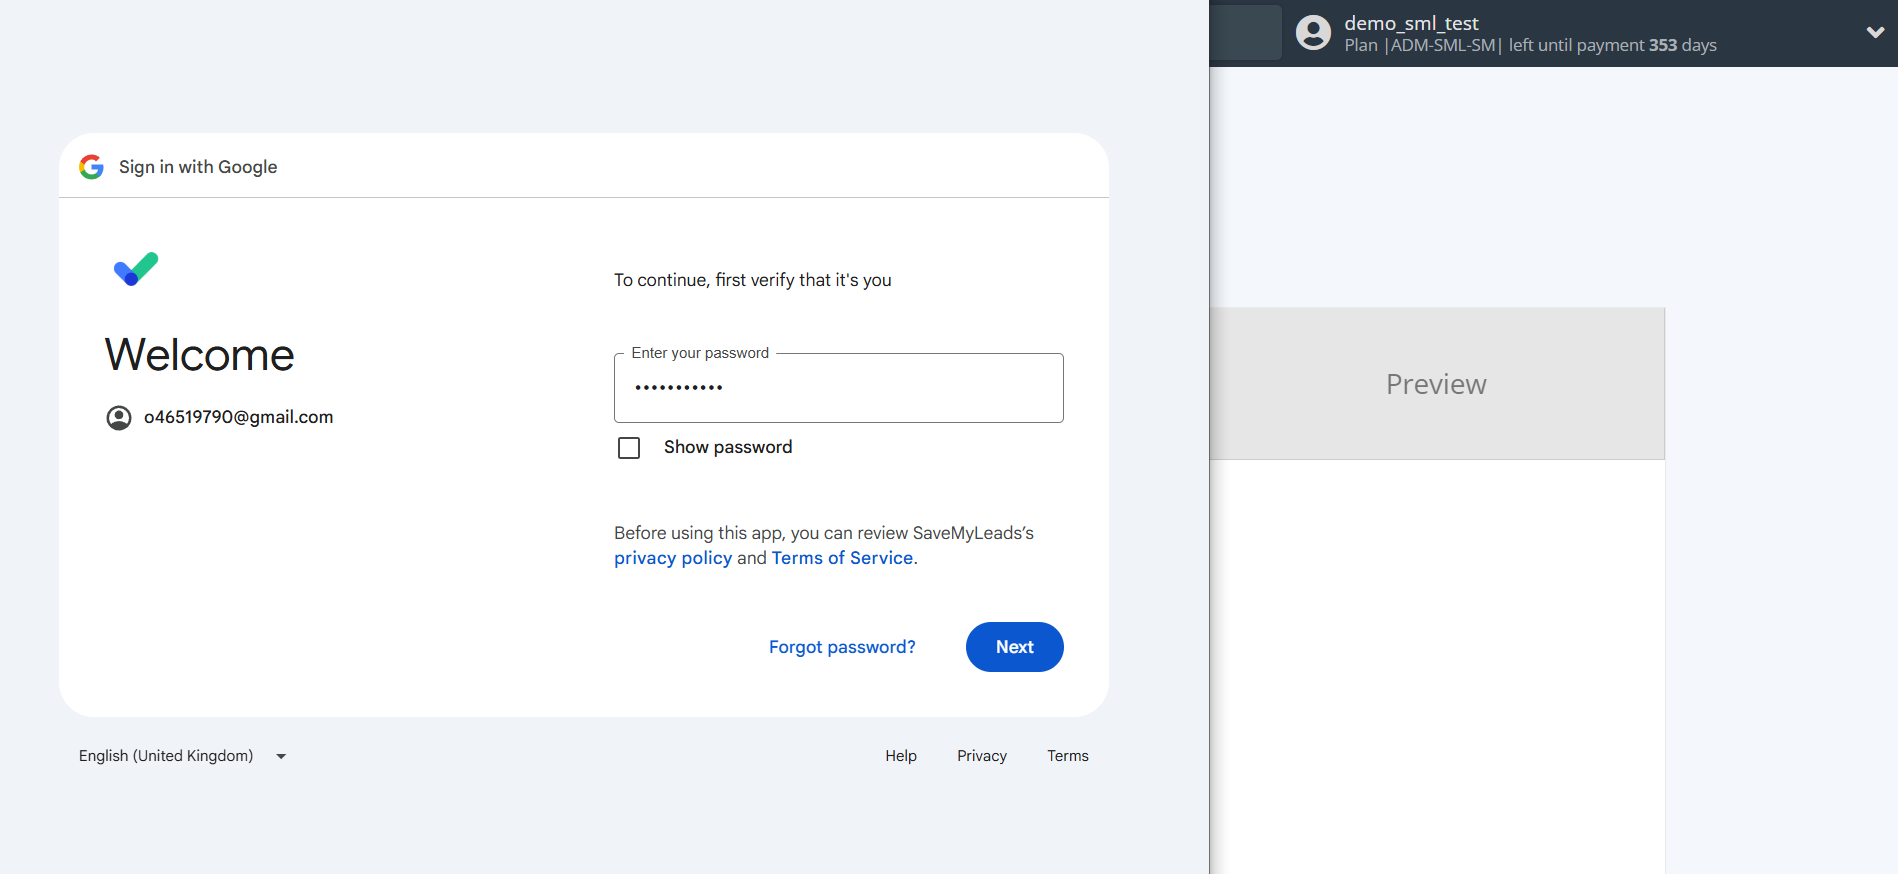Viewport: 1898px width, 874px height.
Task: Open the English (United Kingdom) language selector
Action: point(167,756)
